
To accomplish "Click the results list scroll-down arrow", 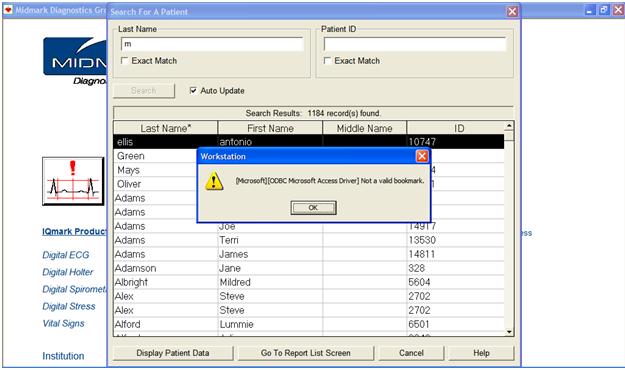I will (x=509, y=332).
